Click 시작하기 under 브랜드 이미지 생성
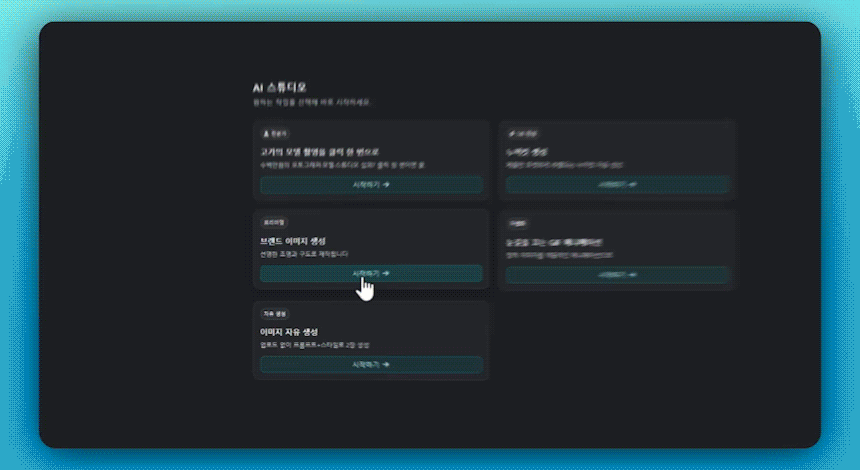The height and width of the screenshot is (470, 860). (x=370, y=273)
